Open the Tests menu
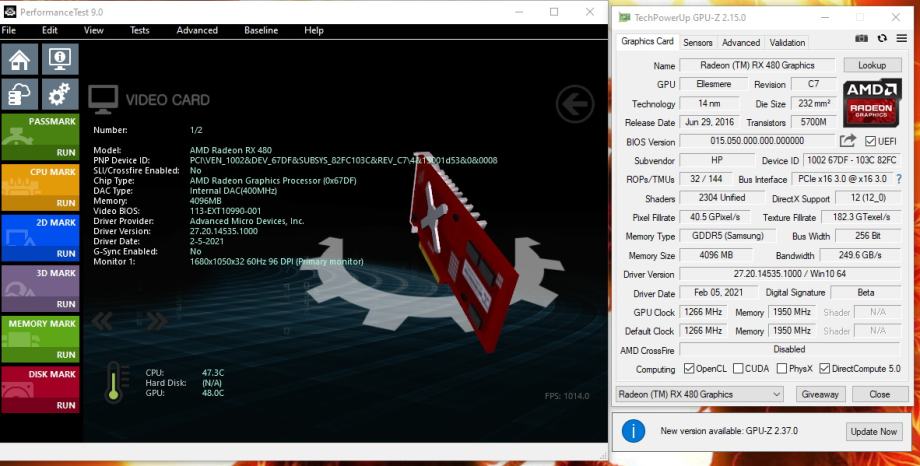920x466 pixels. pyautogui.click(x=140, y=31)
